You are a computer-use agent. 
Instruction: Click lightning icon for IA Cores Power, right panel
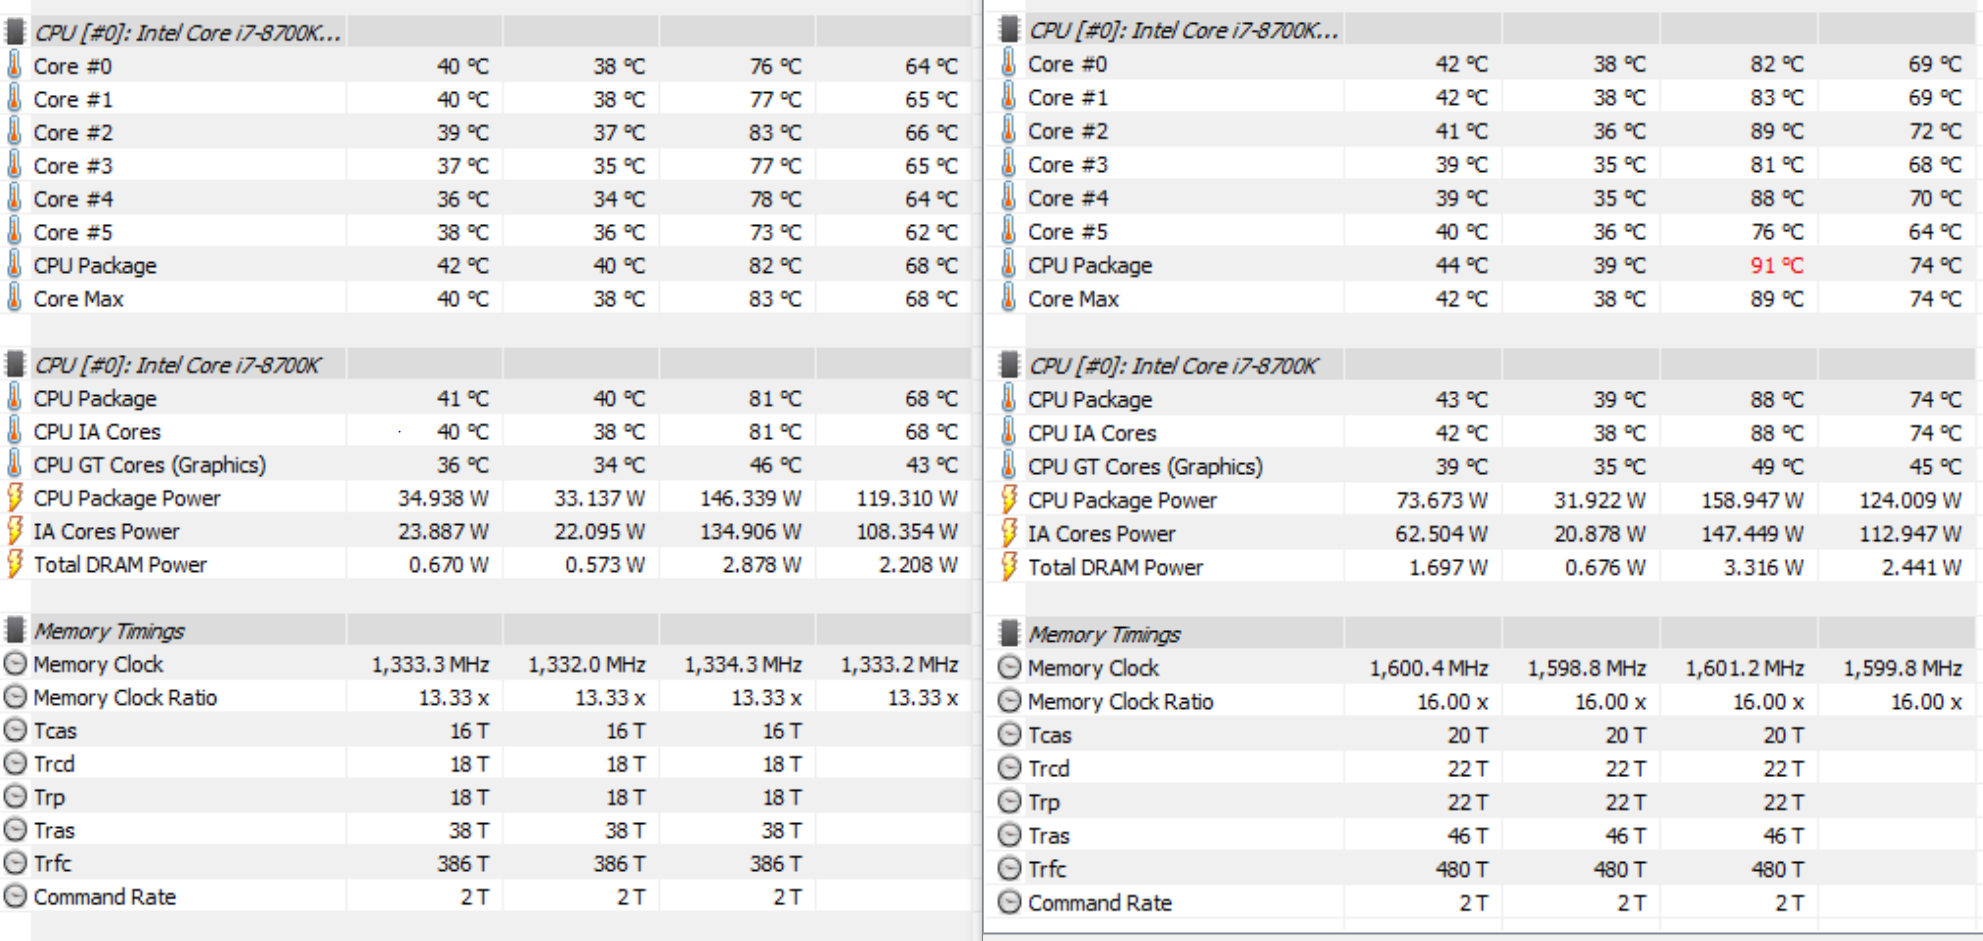click(1009, 533)
